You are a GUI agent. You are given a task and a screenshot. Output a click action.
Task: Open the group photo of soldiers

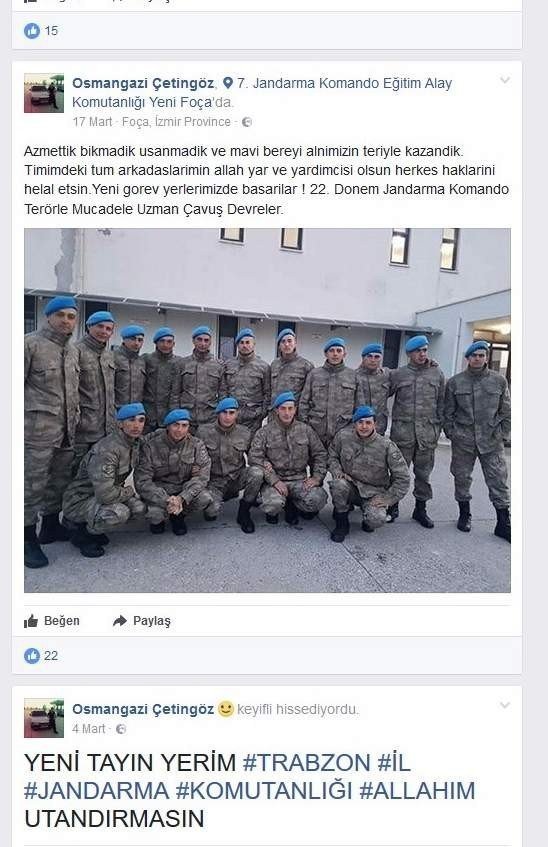point(267,411)
